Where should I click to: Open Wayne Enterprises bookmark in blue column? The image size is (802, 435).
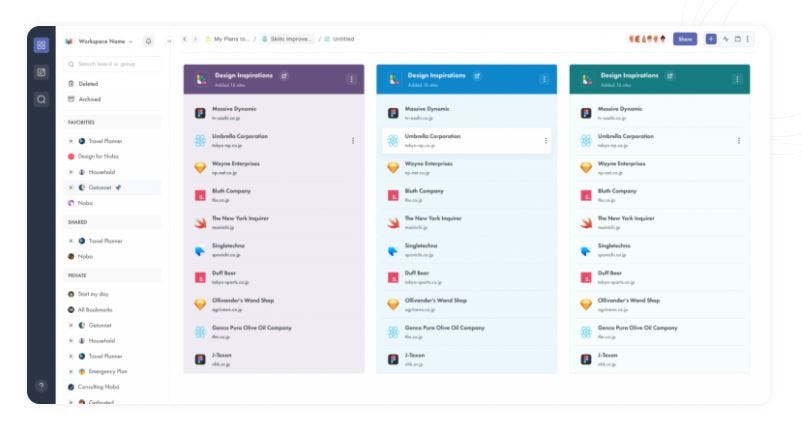click(x=466, y=168)
